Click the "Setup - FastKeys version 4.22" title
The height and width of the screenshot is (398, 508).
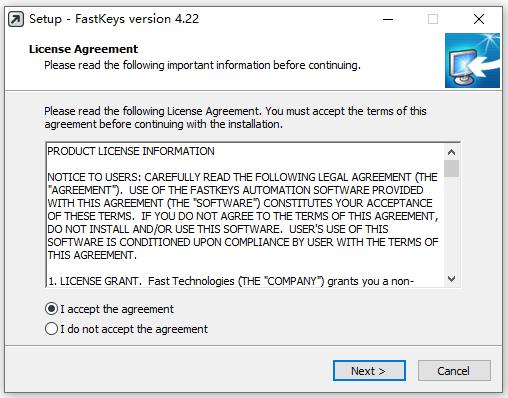point(114,19)
